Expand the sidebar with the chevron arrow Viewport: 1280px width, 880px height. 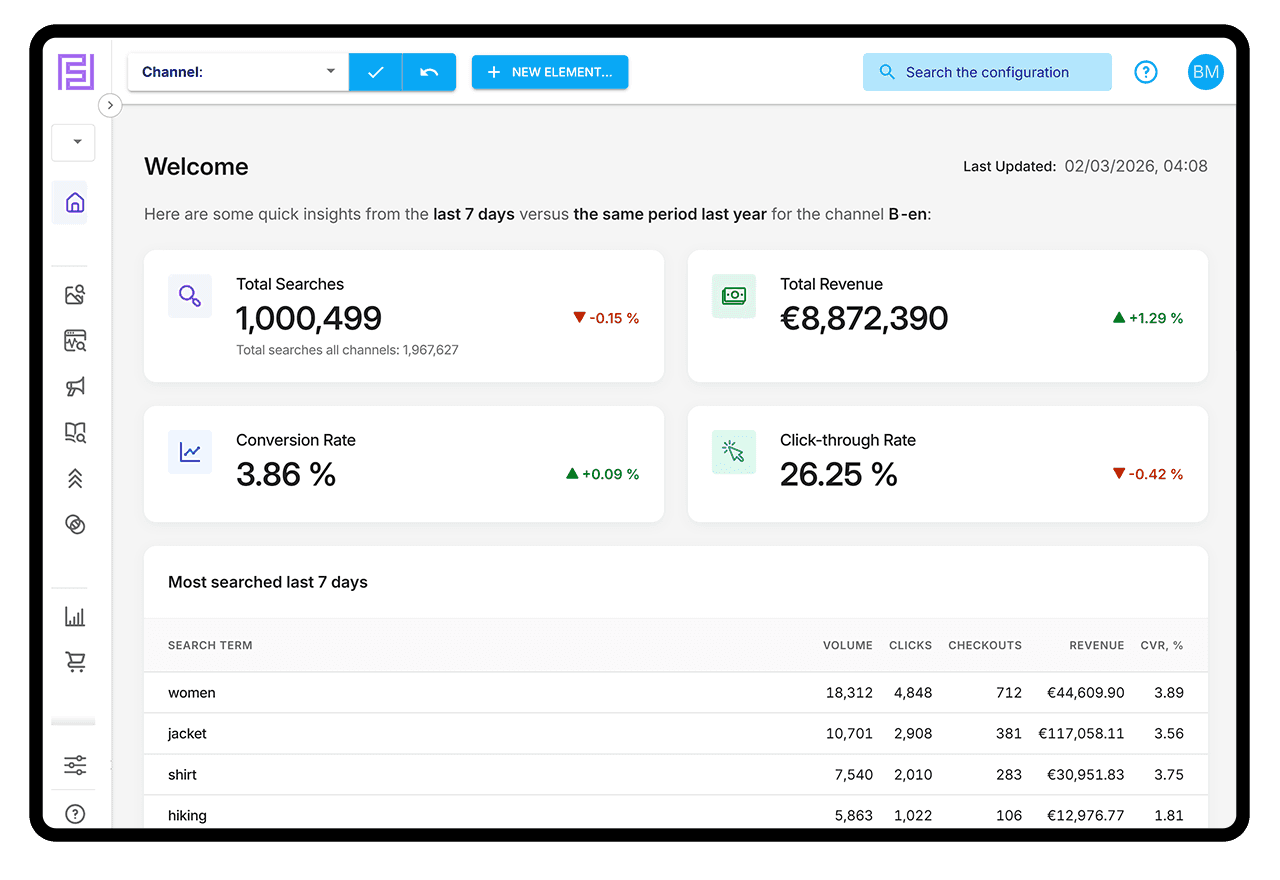110,105
